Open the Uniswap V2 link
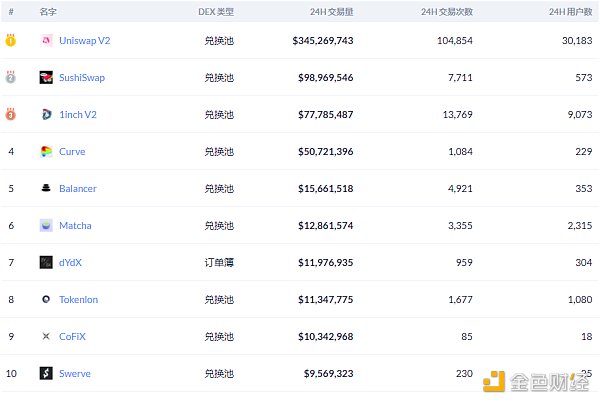This screenshot has height=403, width=600. [85, 41]
